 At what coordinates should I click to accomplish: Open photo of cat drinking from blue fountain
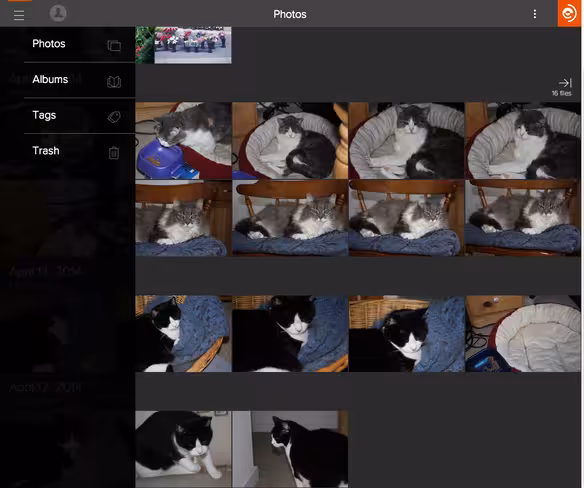(x=183, y=140)
